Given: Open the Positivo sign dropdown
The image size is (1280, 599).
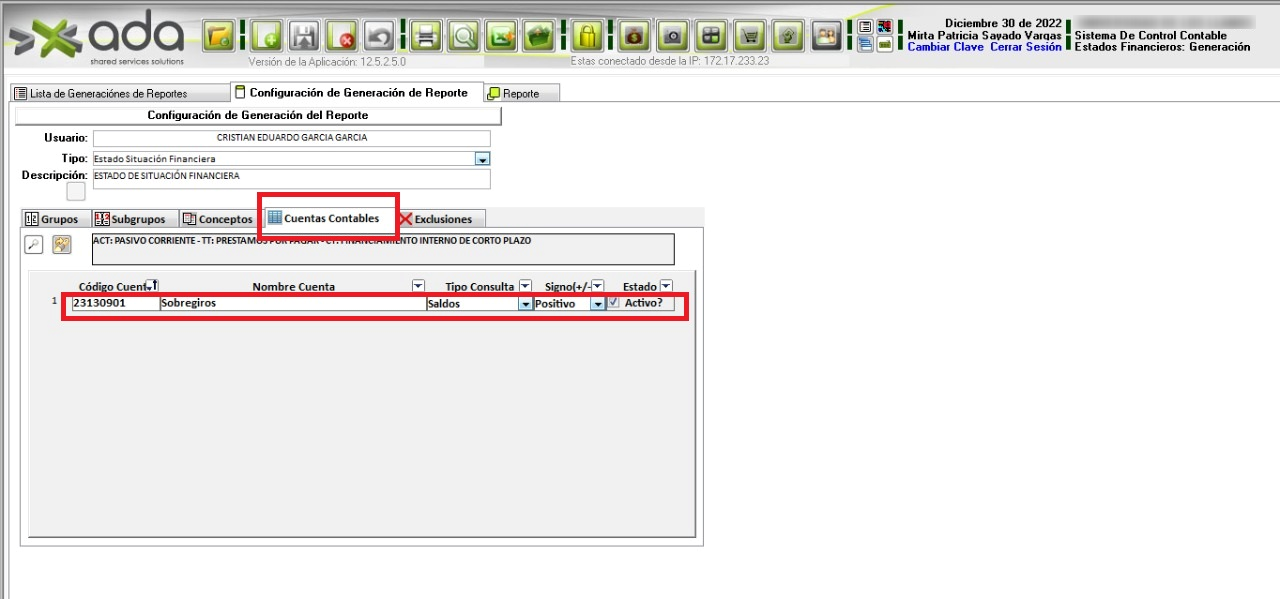Looking at the screenshot, I should pyautogui.click(x=598, y=304).
